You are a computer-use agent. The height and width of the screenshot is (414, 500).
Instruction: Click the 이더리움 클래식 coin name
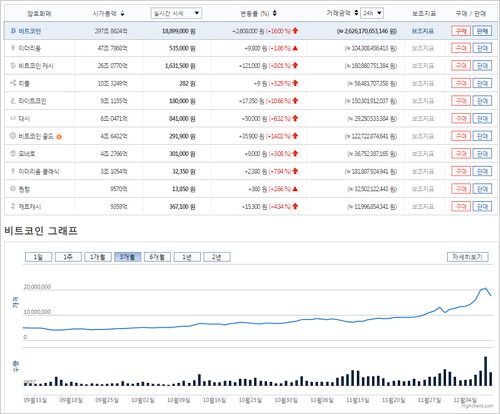click(39, 171)
